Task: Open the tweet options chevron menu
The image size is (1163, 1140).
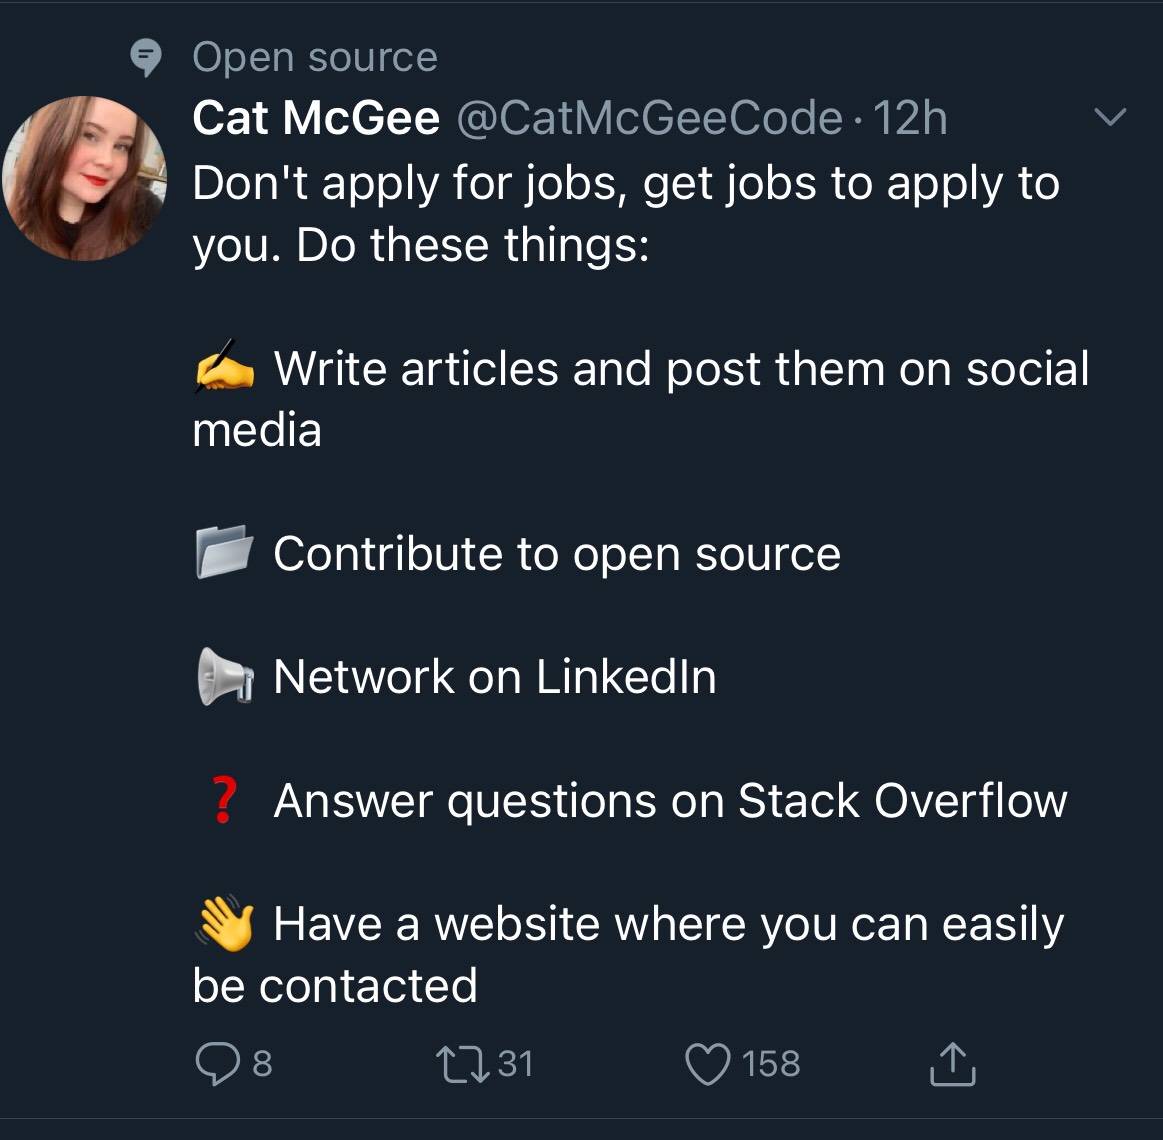Action: tap(1111, 118)
